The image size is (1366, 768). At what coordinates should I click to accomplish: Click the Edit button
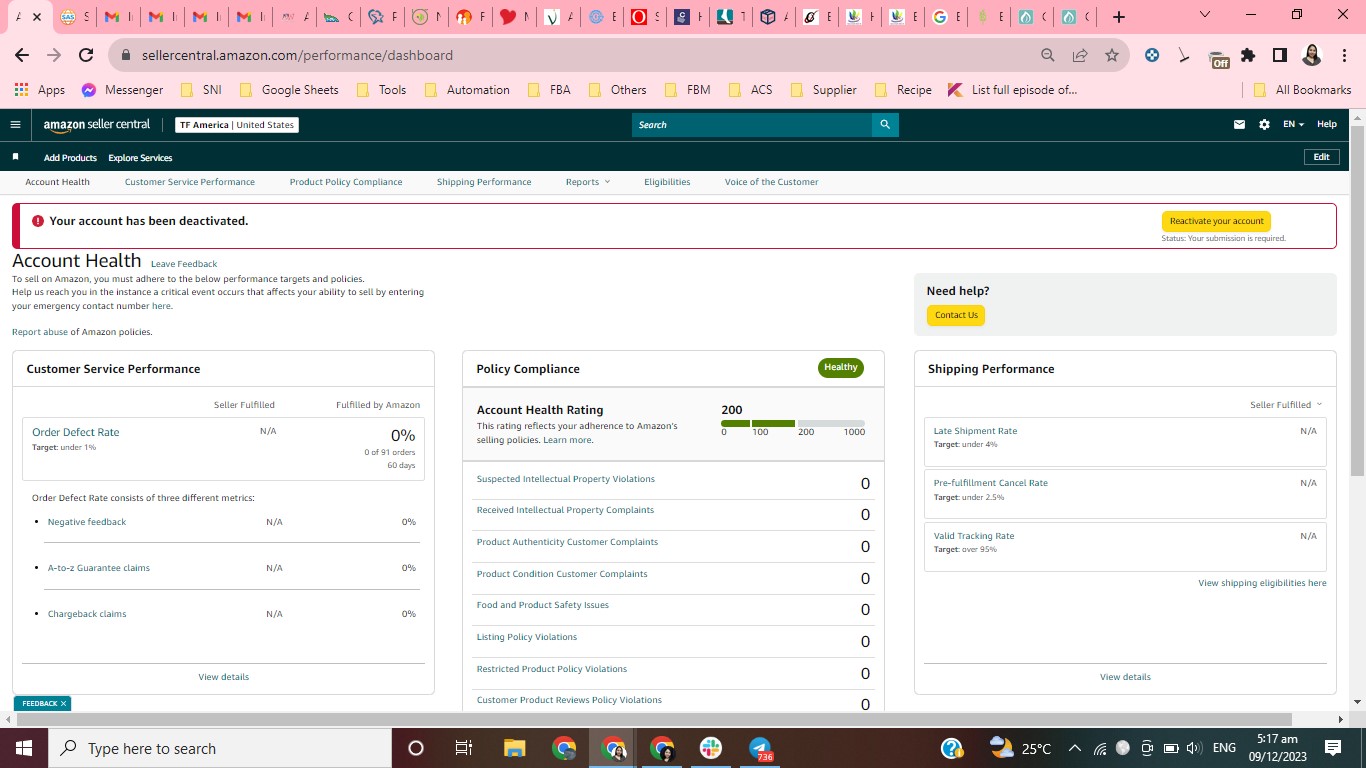(1321, 157)
